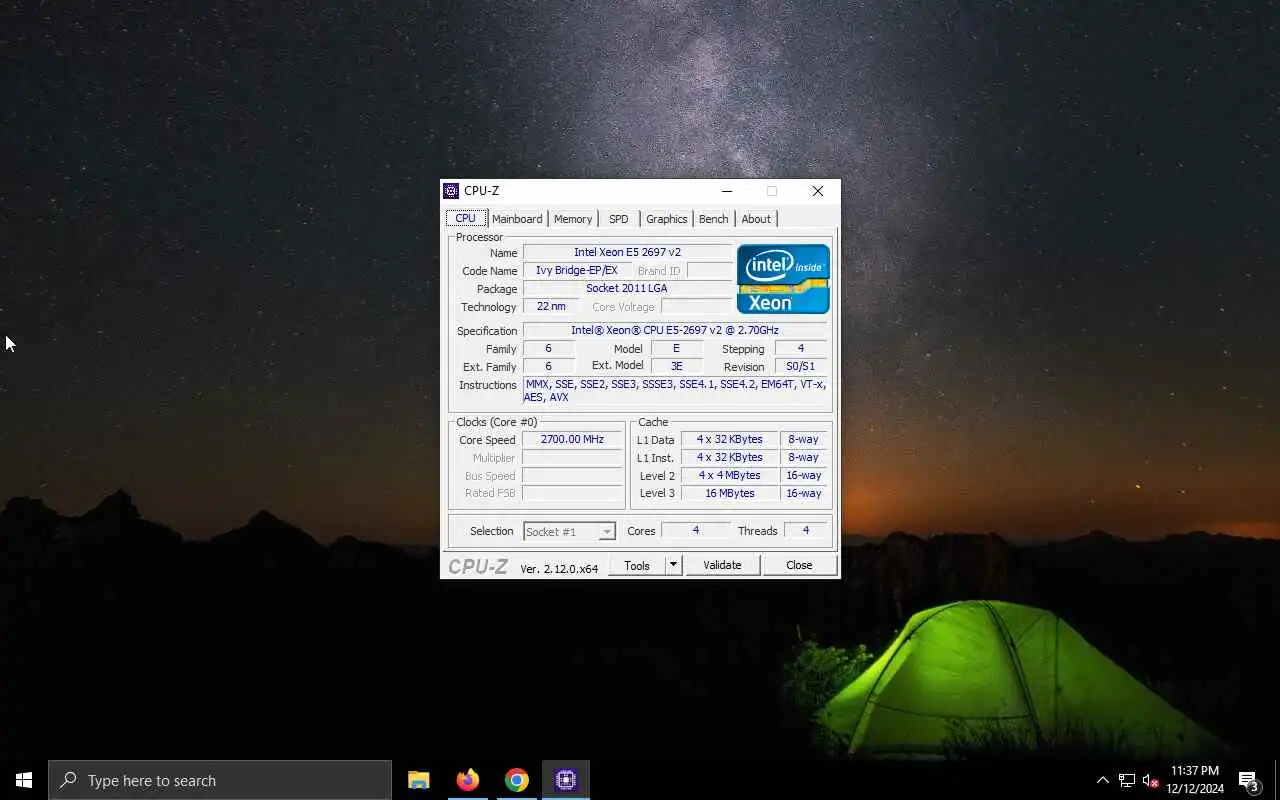The image size is (1280, 800).
Task: Open the network status tray icon
Action: 1126,780
